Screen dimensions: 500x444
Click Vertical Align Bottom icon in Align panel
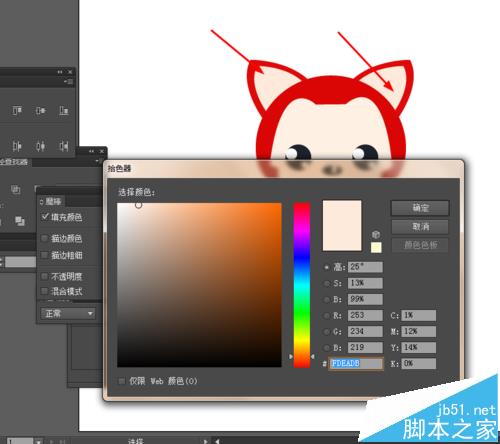click(64, 110)
